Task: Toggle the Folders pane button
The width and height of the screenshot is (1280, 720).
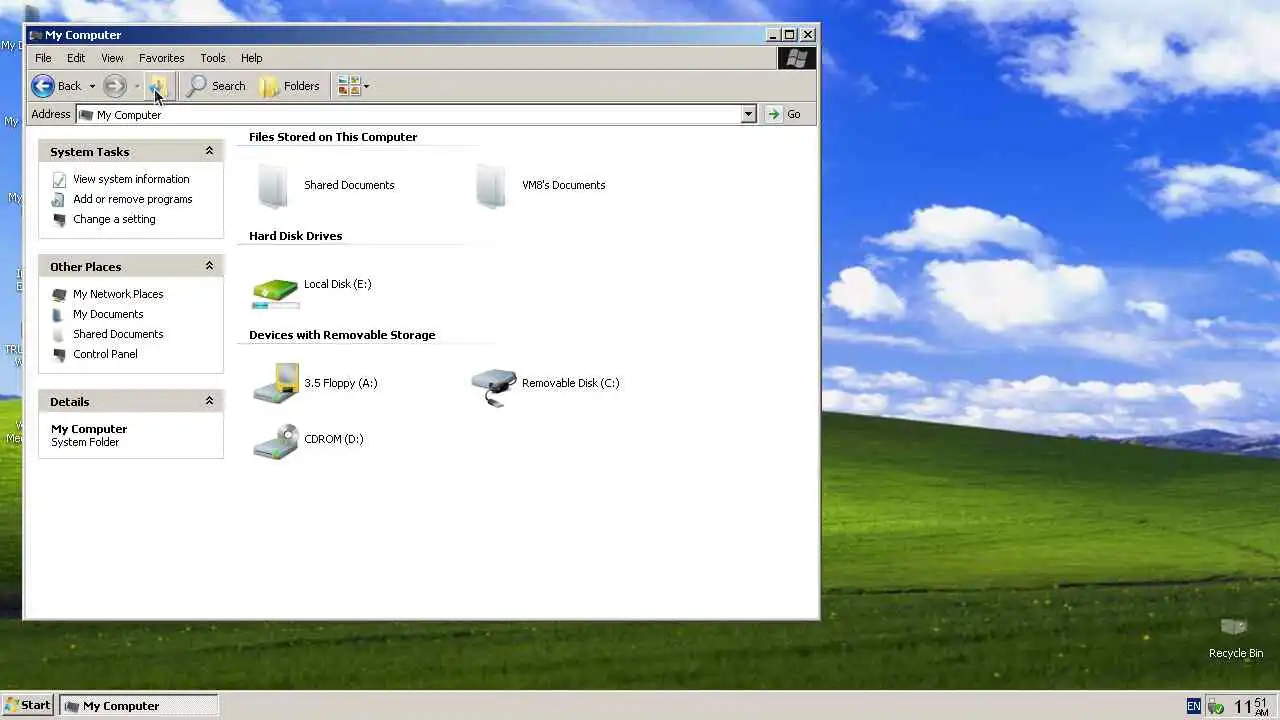Action: point(290,86)
